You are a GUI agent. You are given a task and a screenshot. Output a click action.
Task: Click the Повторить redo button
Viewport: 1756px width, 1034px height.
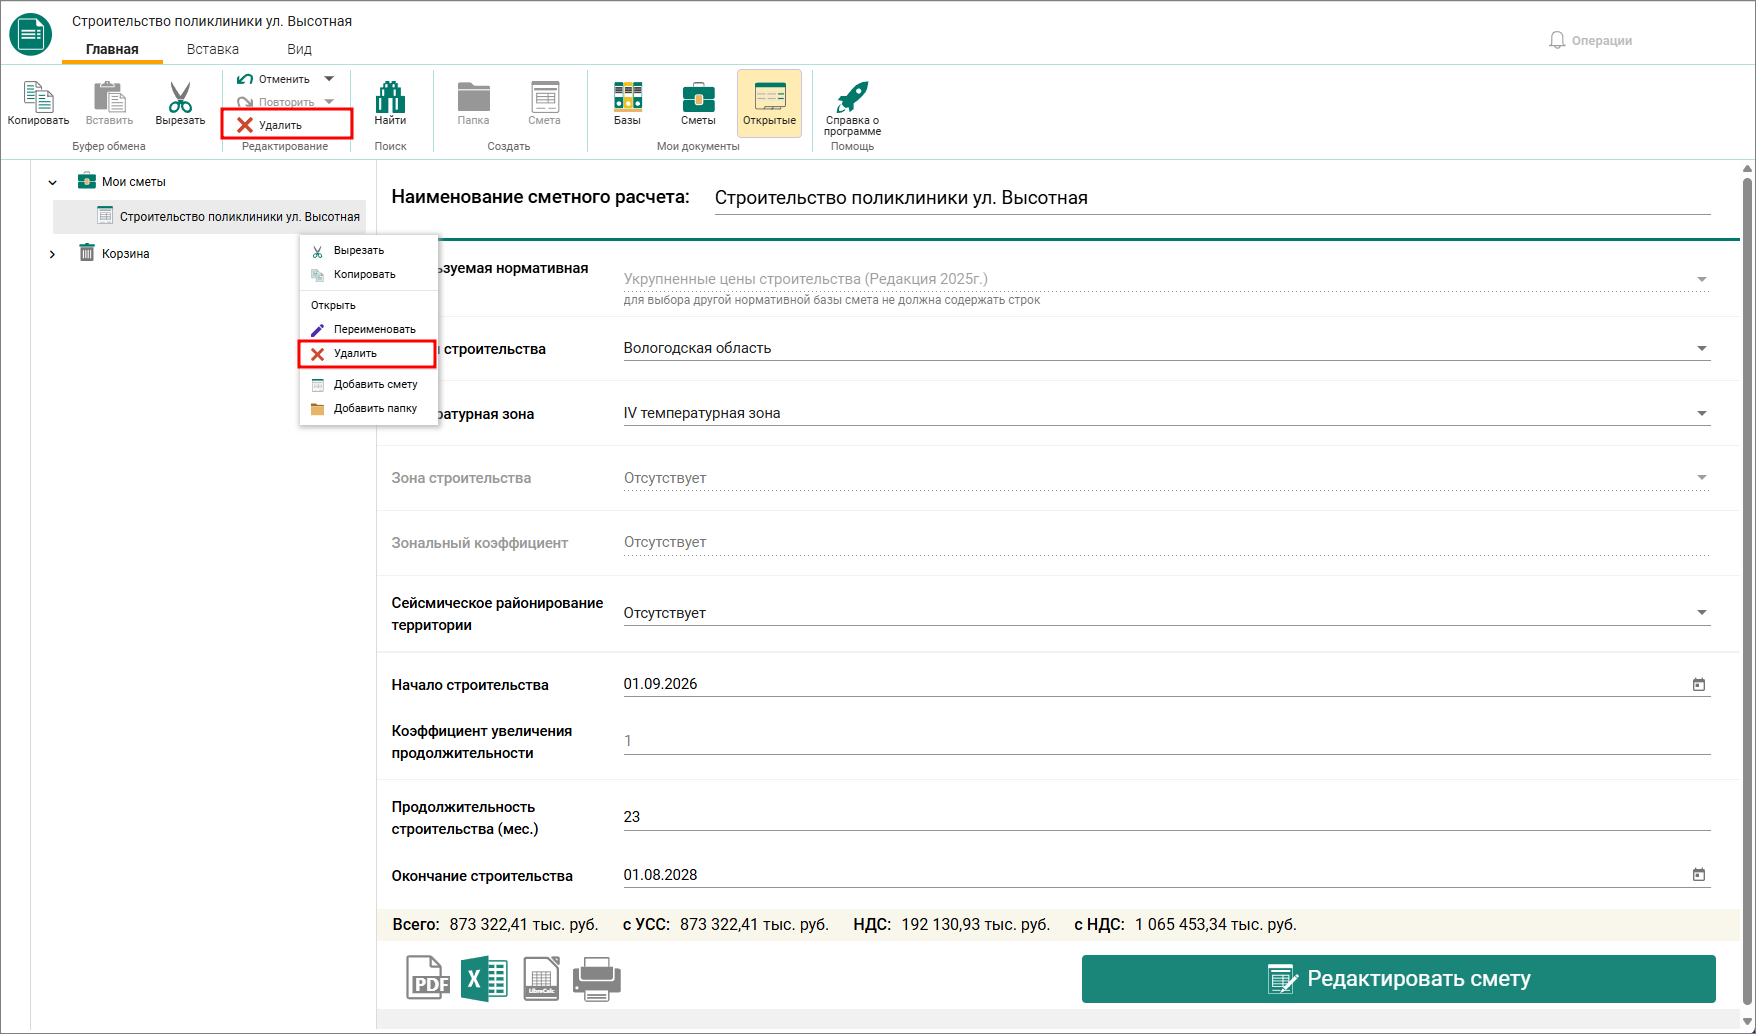[275, 102]
